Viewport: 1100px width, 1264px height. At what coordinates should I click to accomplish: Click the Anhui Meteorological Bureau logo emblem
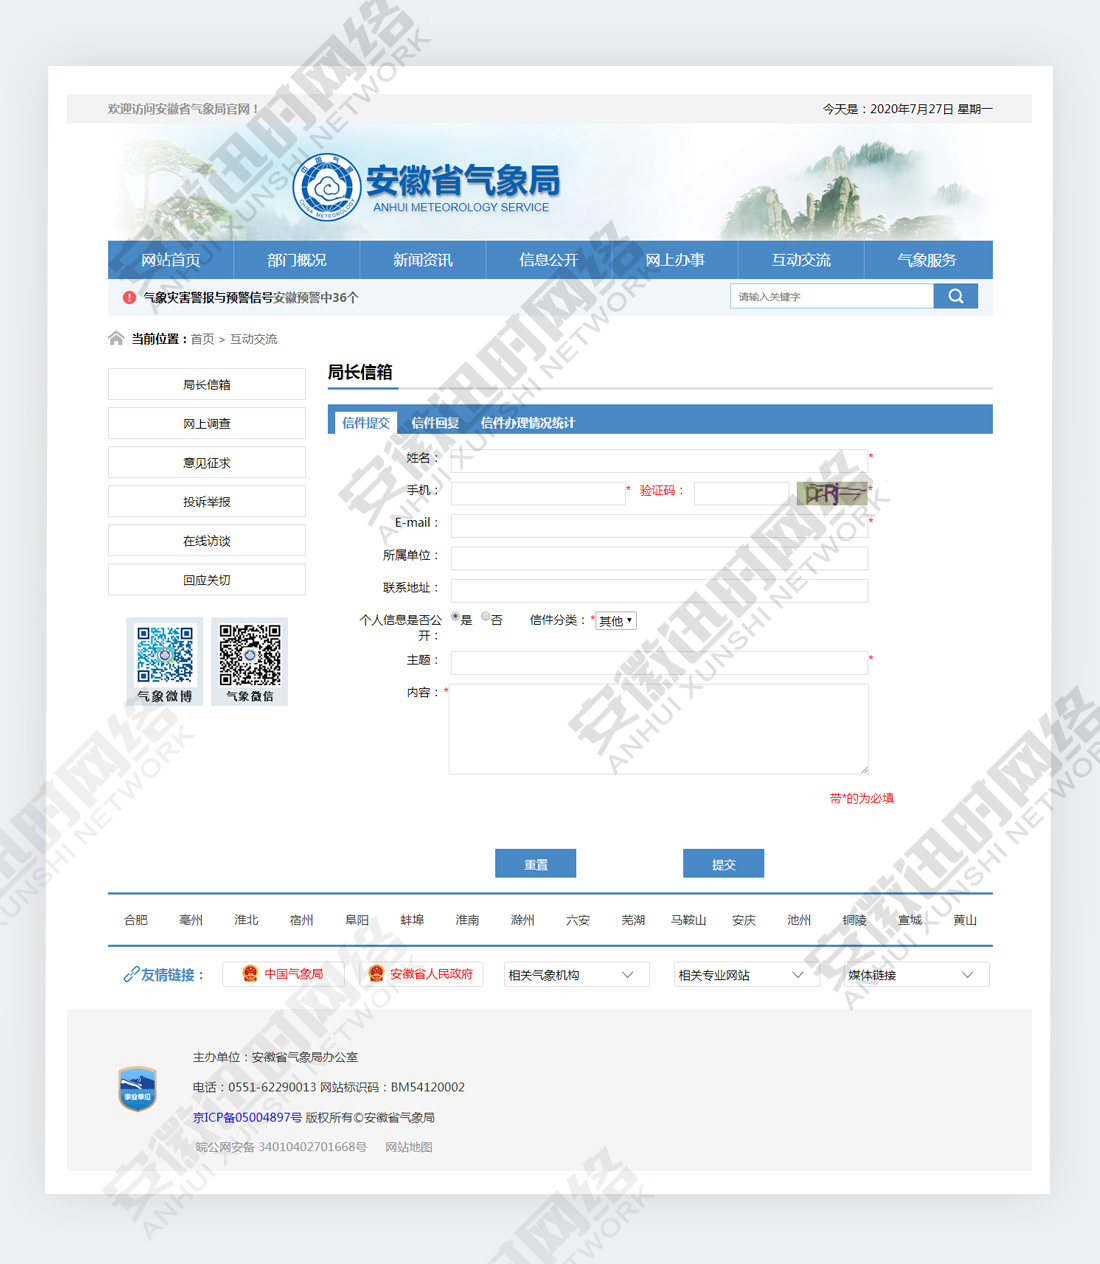(x=327, y=187)
